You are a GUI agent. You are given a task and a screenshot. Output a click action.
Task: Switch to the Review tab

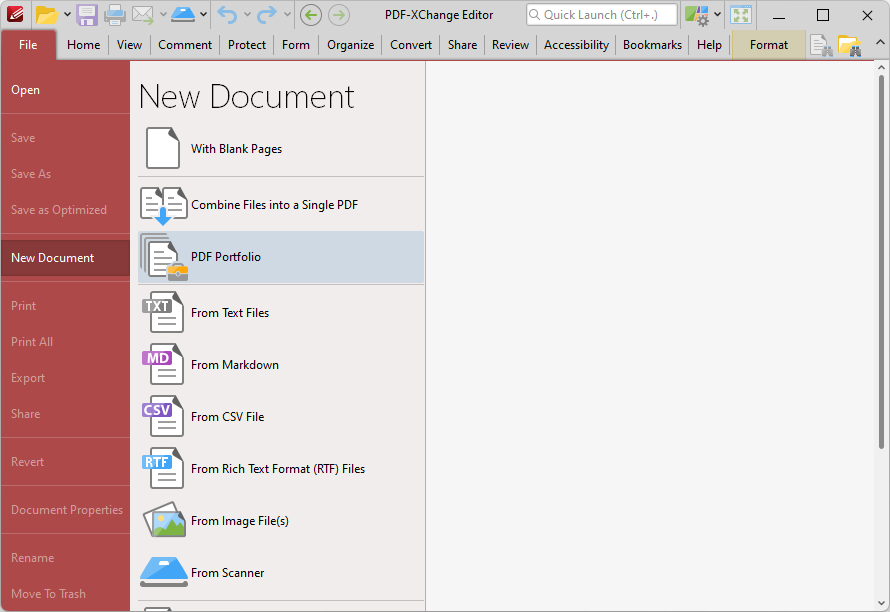510,45
